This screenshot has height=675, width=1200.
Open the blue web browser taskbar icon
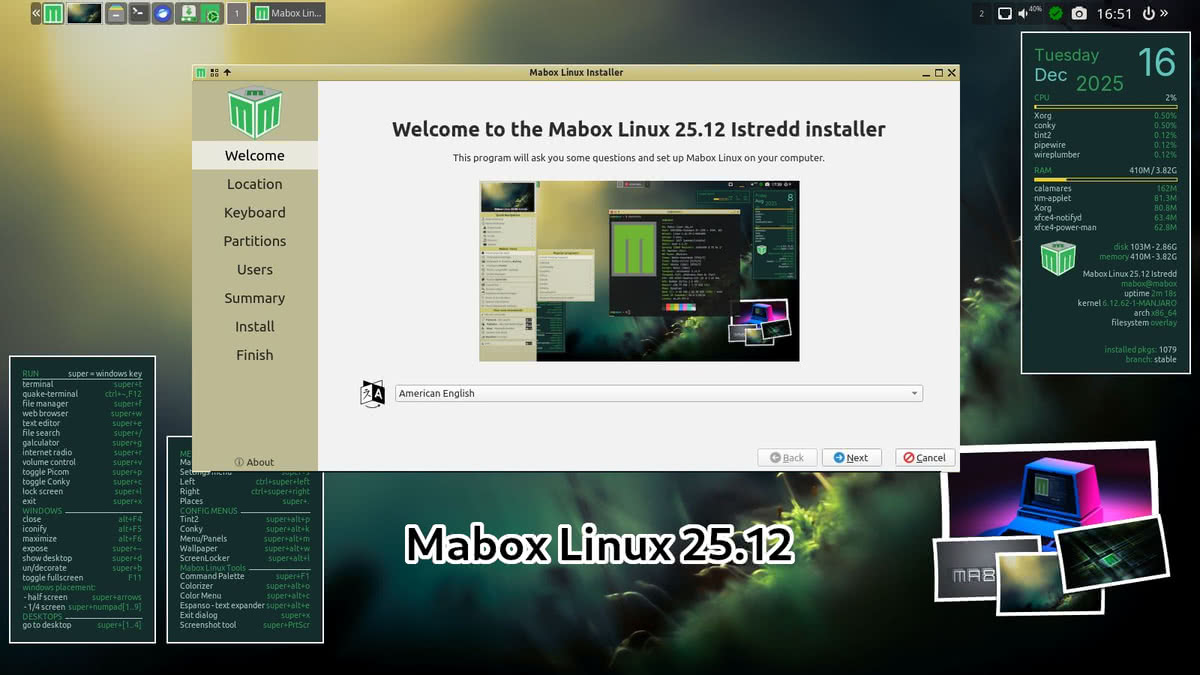click(162, 13)
